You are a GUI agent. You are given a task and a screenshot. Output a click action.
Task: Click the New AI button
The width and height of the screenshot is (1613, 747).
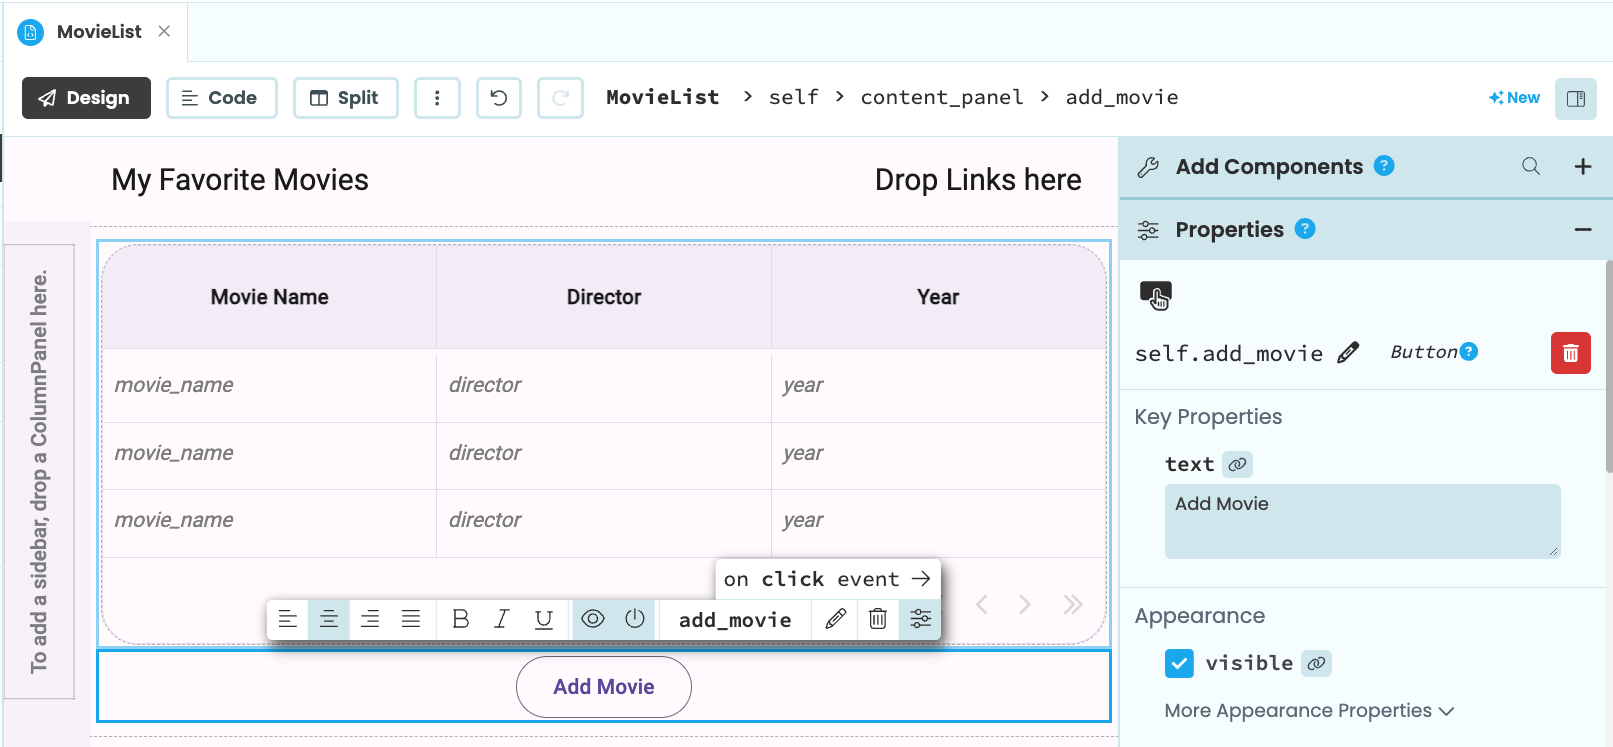point(1514,98)
